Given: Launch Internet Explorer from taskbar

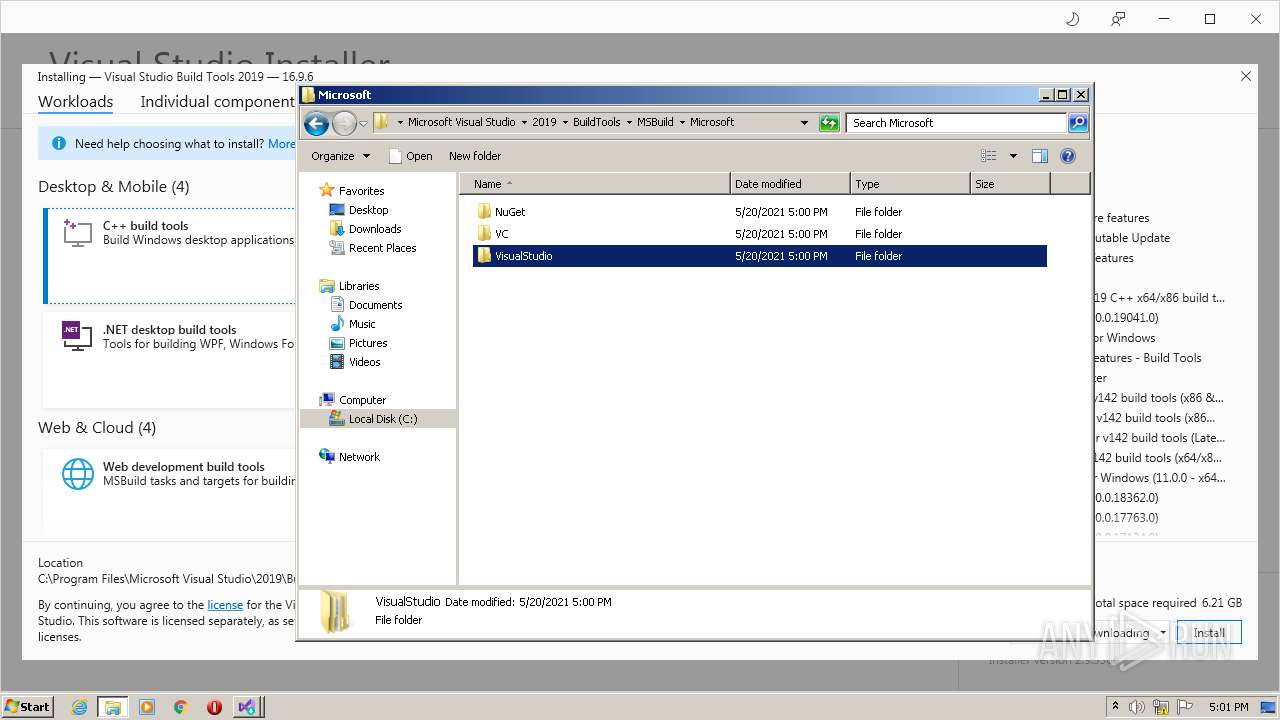Looking at the screenshot, I should pos(79,706).
